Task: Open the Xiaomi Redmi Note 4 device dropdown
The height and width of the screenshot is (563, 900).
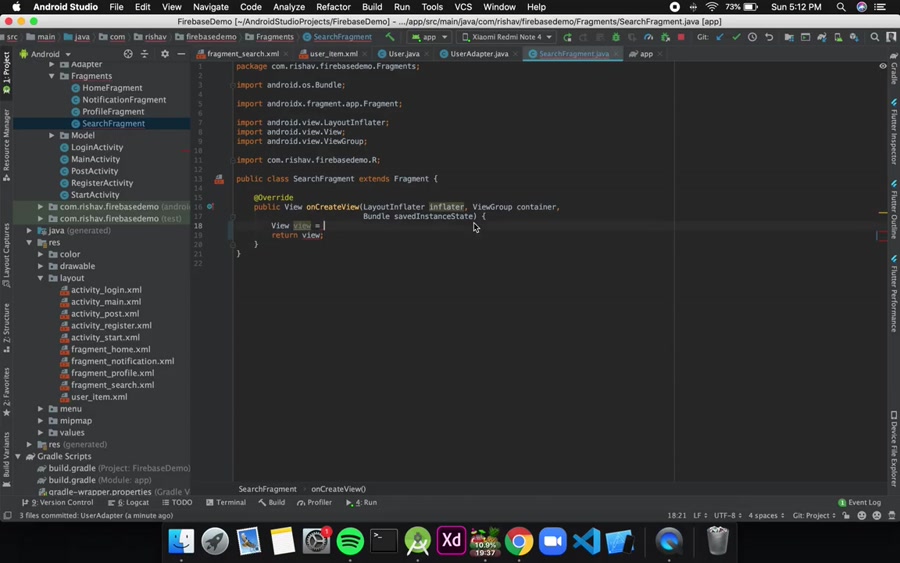Action: pos(507,37)
